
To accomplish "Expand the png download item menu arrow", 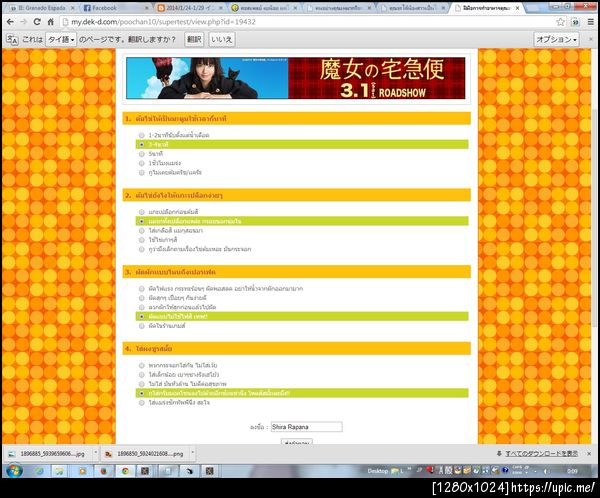I will tap(192, 454).
